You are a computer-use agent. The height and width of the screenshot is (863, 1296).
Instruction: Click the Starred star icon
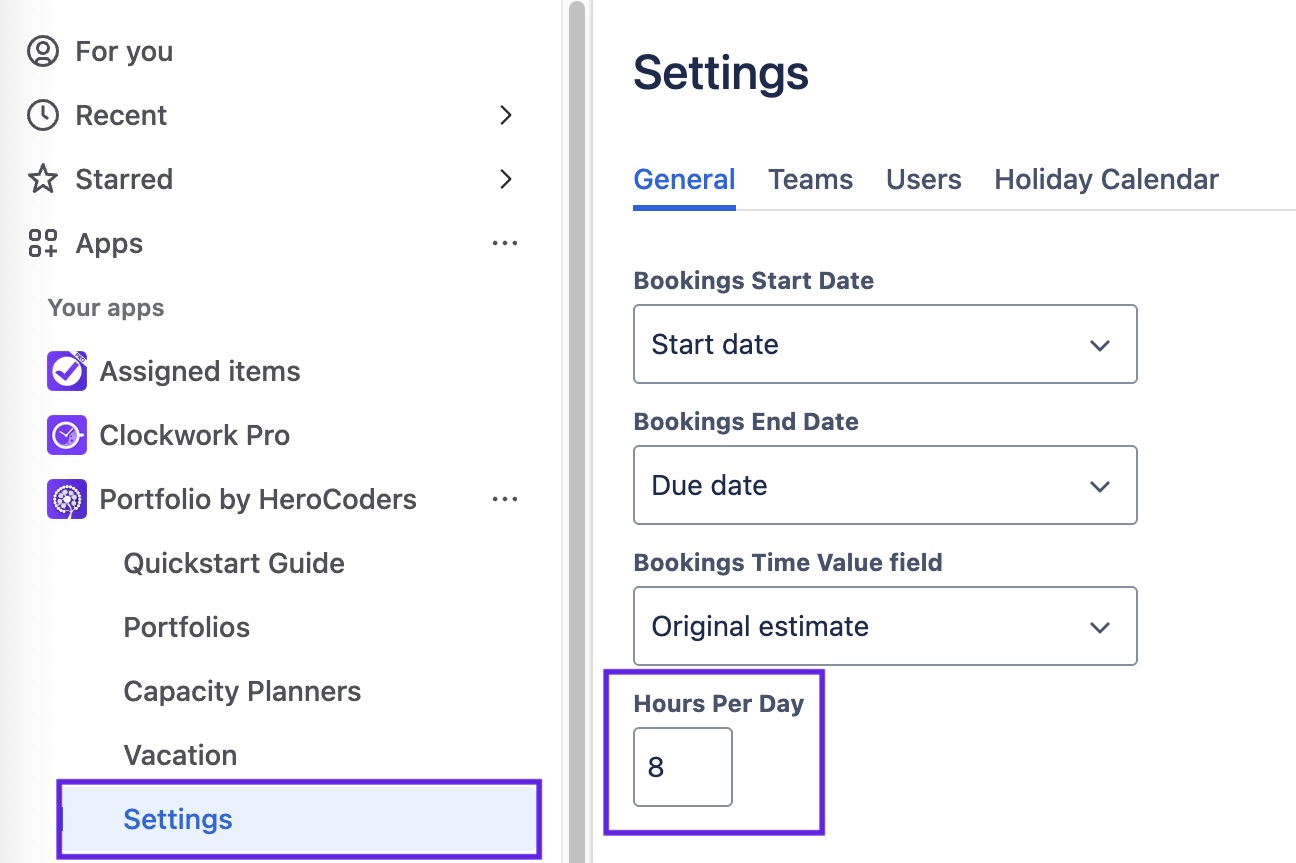[x=43, y=180]
